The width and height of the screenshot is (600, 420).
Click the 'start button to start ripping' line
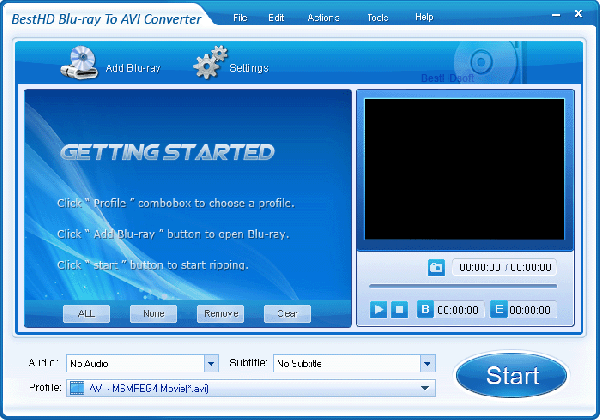pos(153,265)
